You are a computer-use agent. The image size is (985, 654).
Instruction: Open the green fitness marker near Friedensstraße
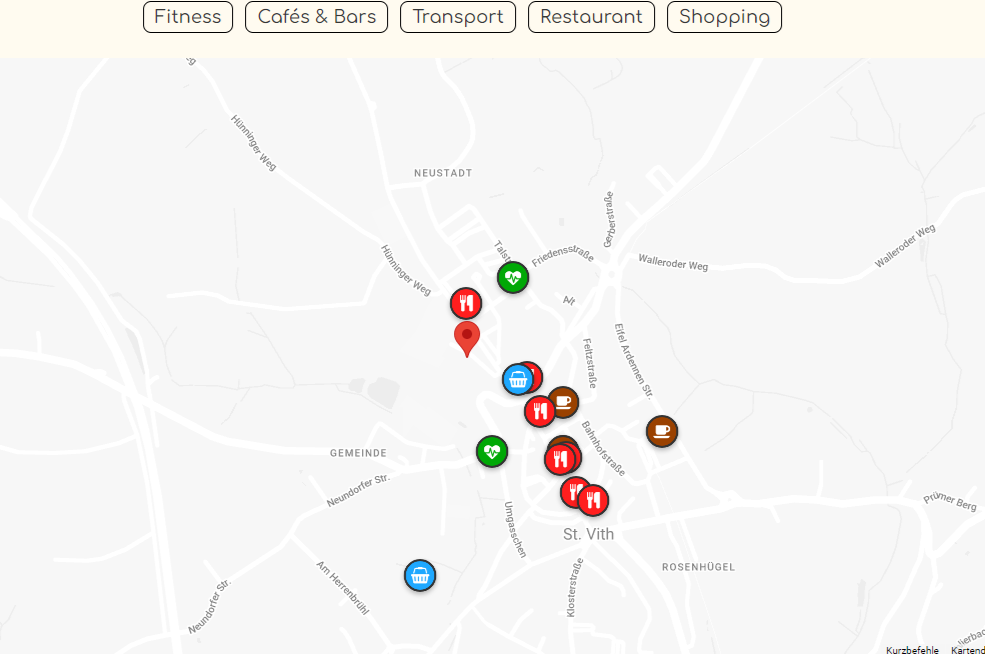pyautogui.click(x=513, y=278)
